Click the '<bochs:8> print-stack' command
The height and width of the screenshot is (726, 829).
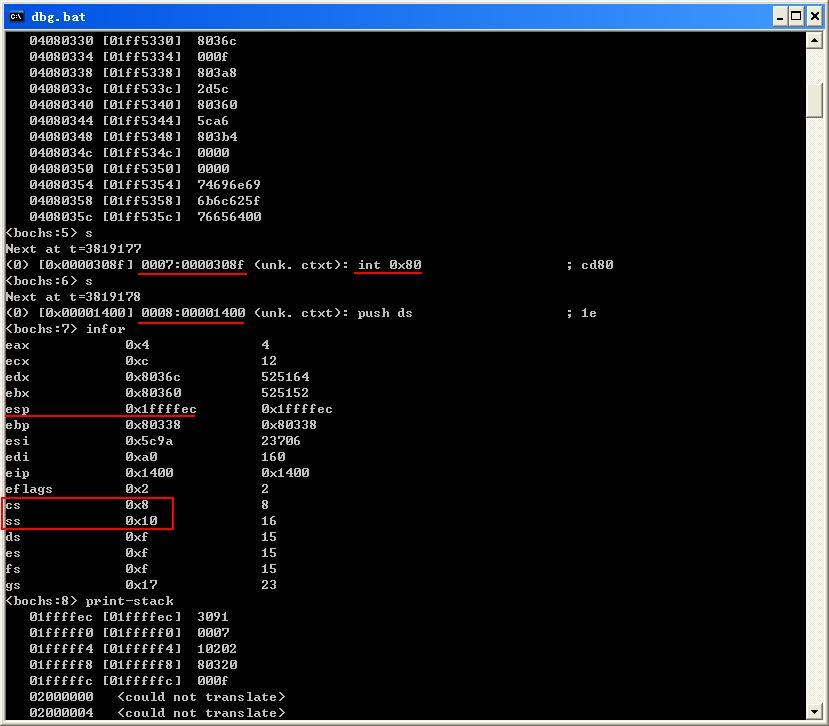click(89, 601)
